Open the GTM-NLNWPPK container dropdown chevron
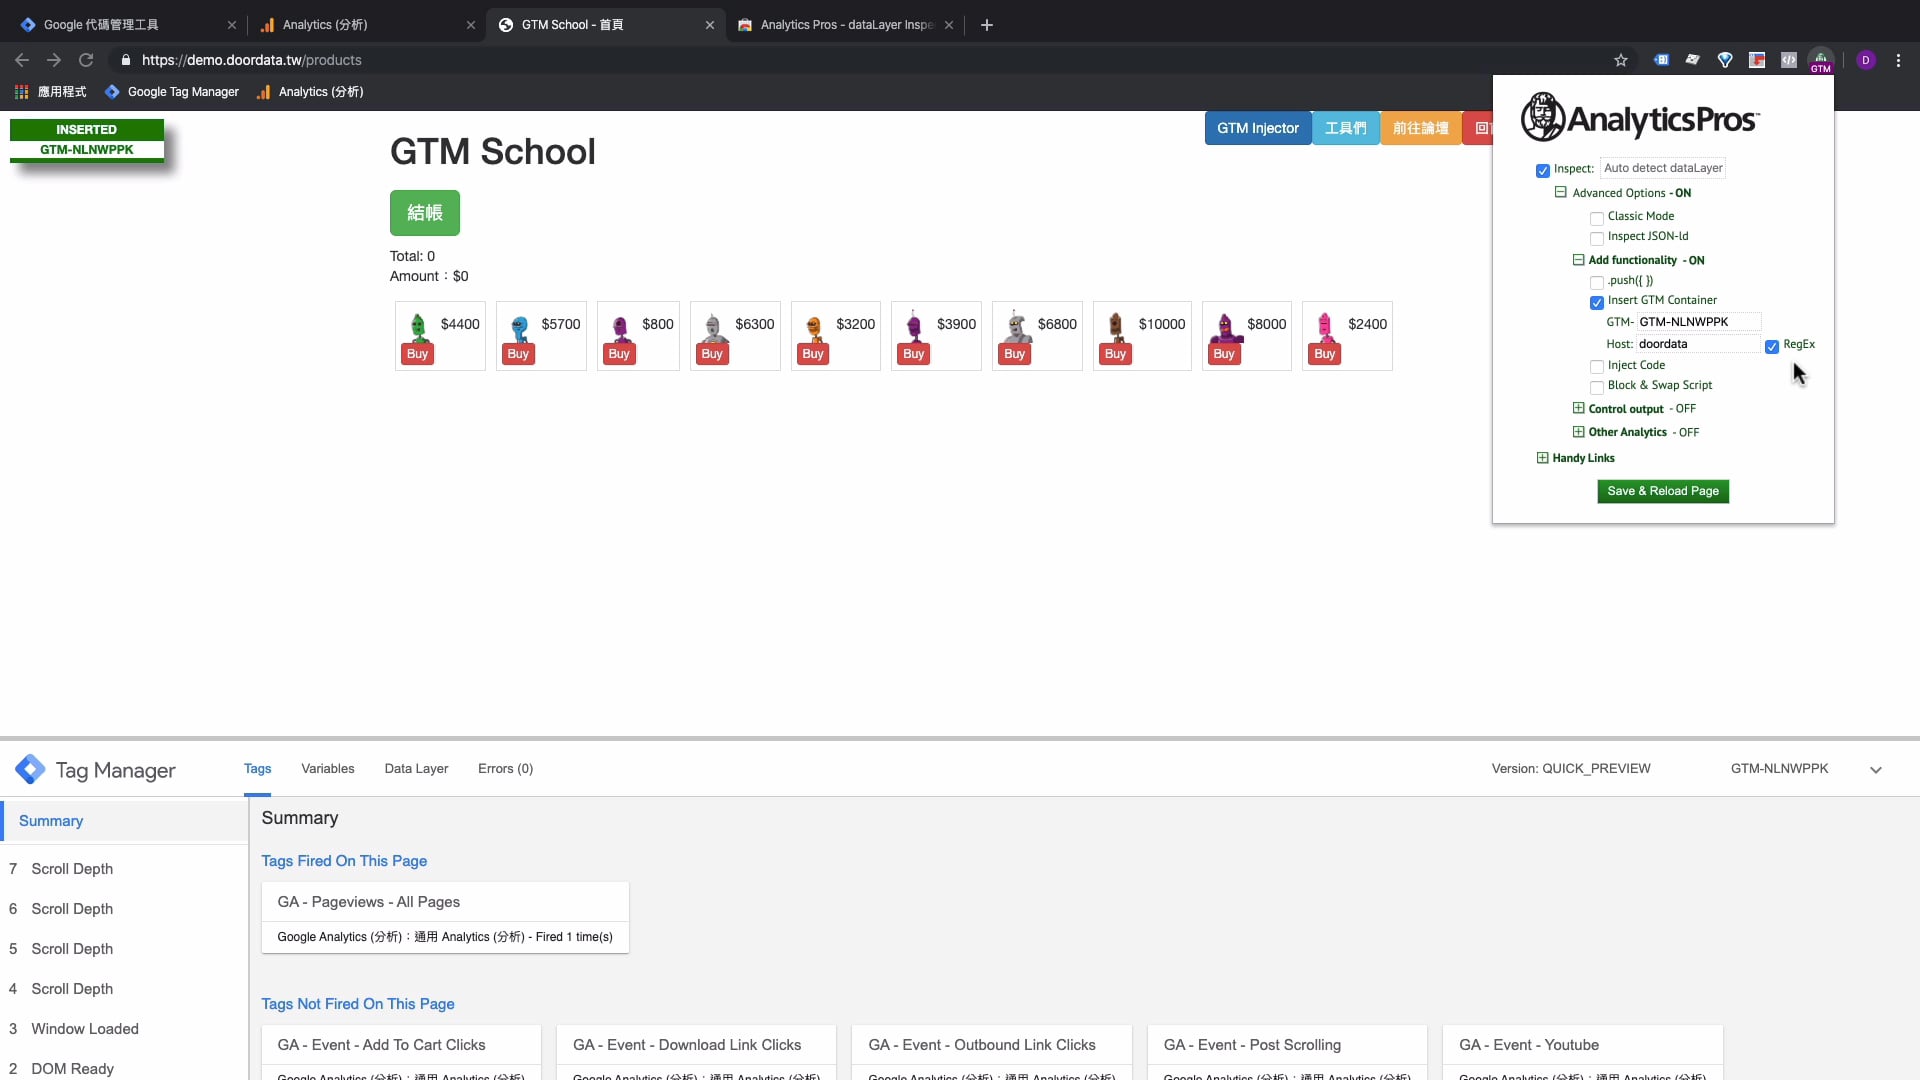Image resolution: width=1920 pixels, height=1080 pixels. (1876, 770)
